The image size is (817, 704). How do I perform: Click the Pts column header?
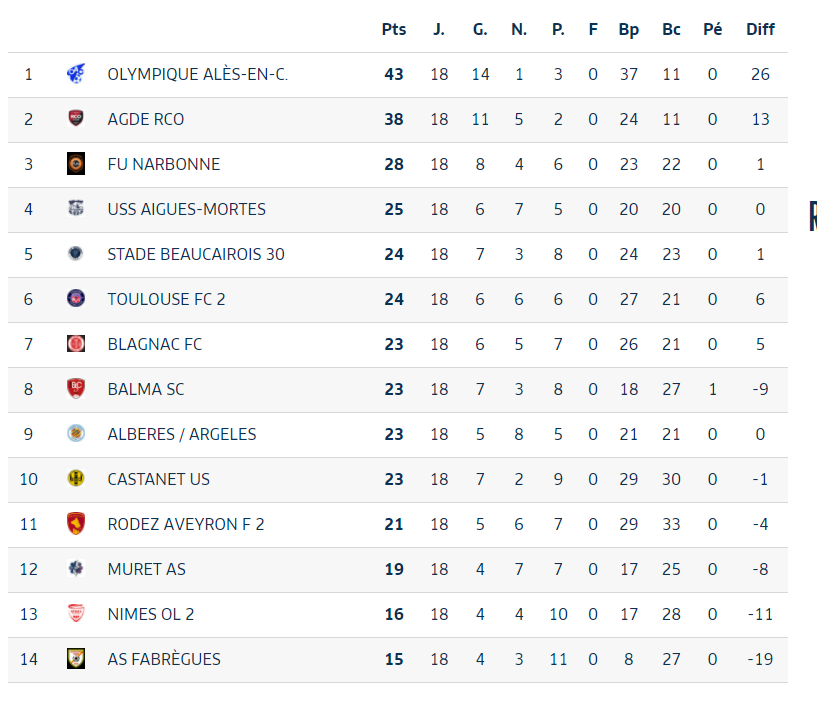click(x=394, y=29)
